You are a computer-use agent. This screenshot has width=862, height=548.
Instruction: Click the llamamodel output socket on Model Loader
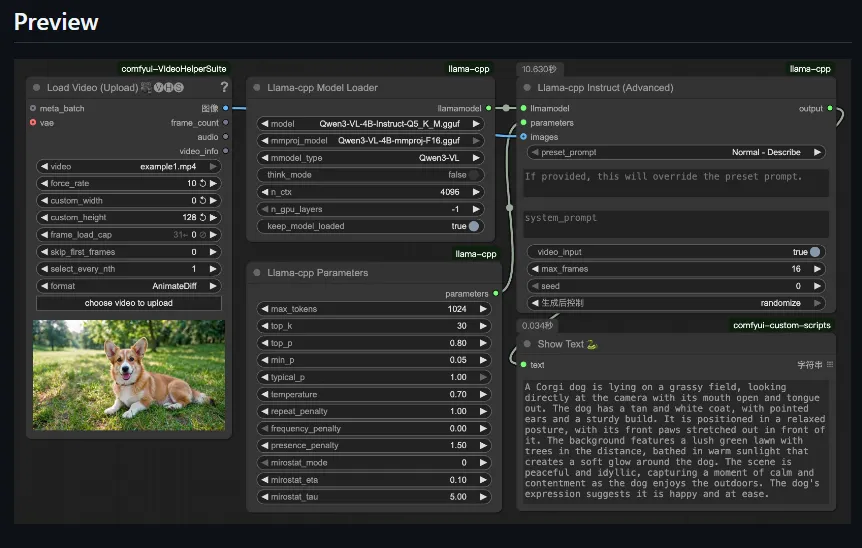(488, 108)
